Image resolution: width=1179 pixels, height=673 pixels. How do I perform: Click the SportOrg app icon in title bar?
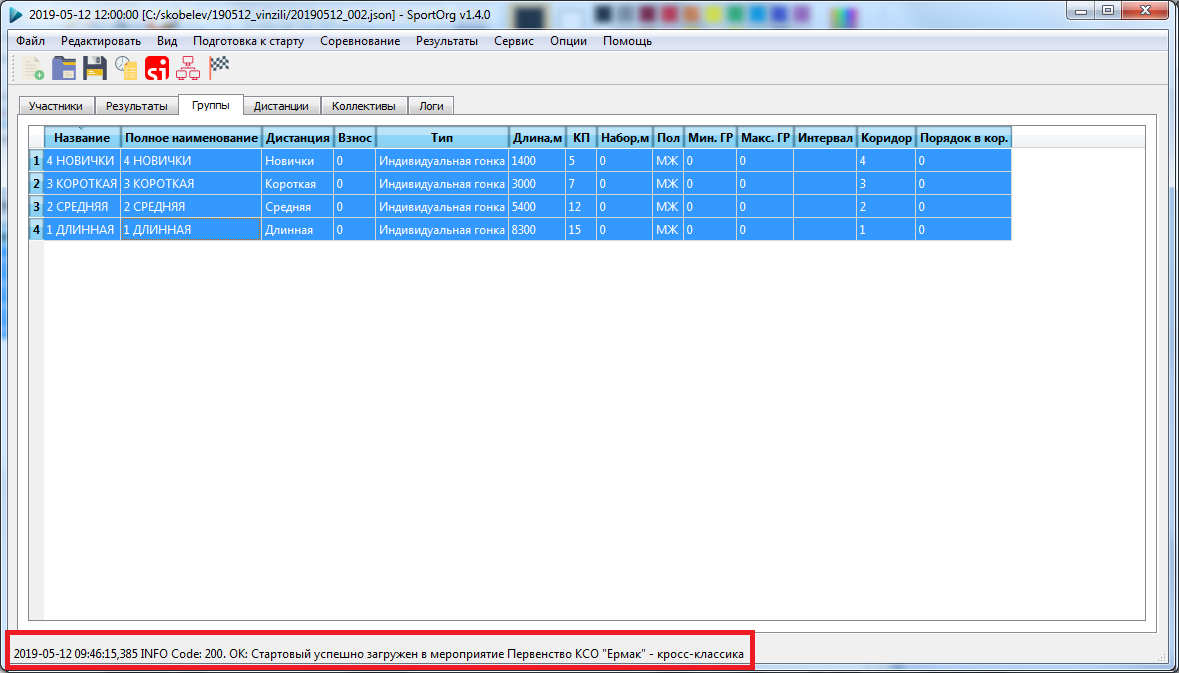(15, 14)
